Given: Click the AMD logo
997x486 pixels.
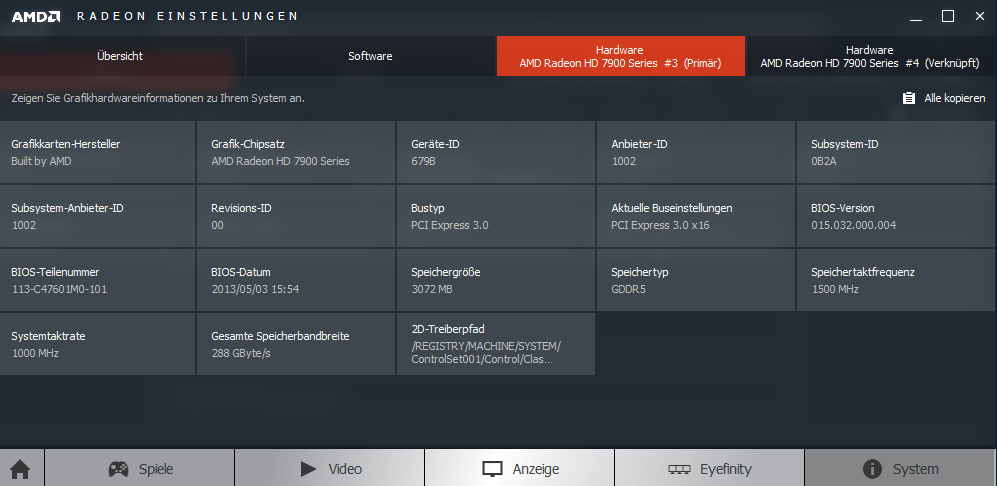Looking at the screenshot, I should pyautogui.click(x=36, y=17).
